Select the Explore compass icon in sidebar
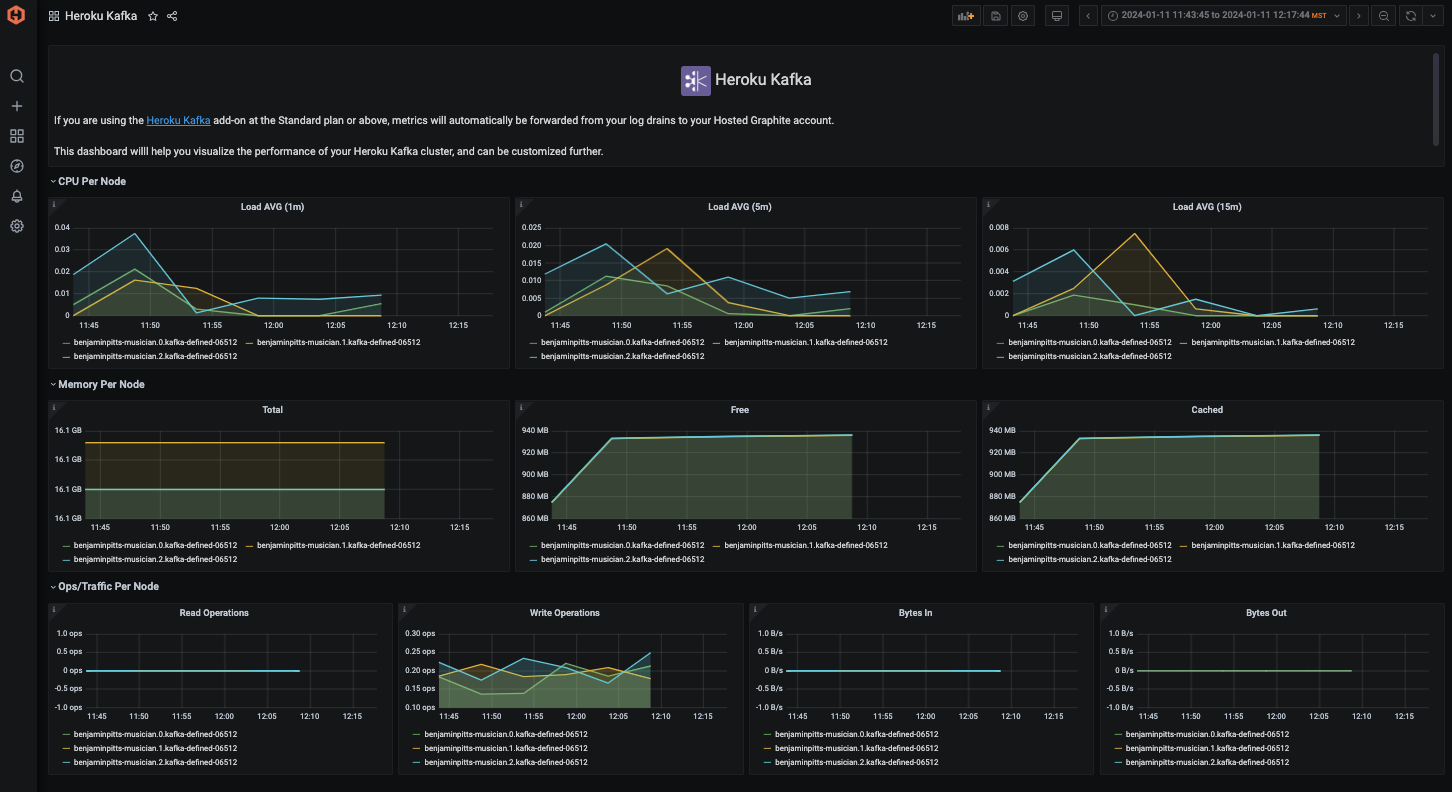Image resolution: width=1452 pixels, height=792 pixels. [x=16, y=166]
